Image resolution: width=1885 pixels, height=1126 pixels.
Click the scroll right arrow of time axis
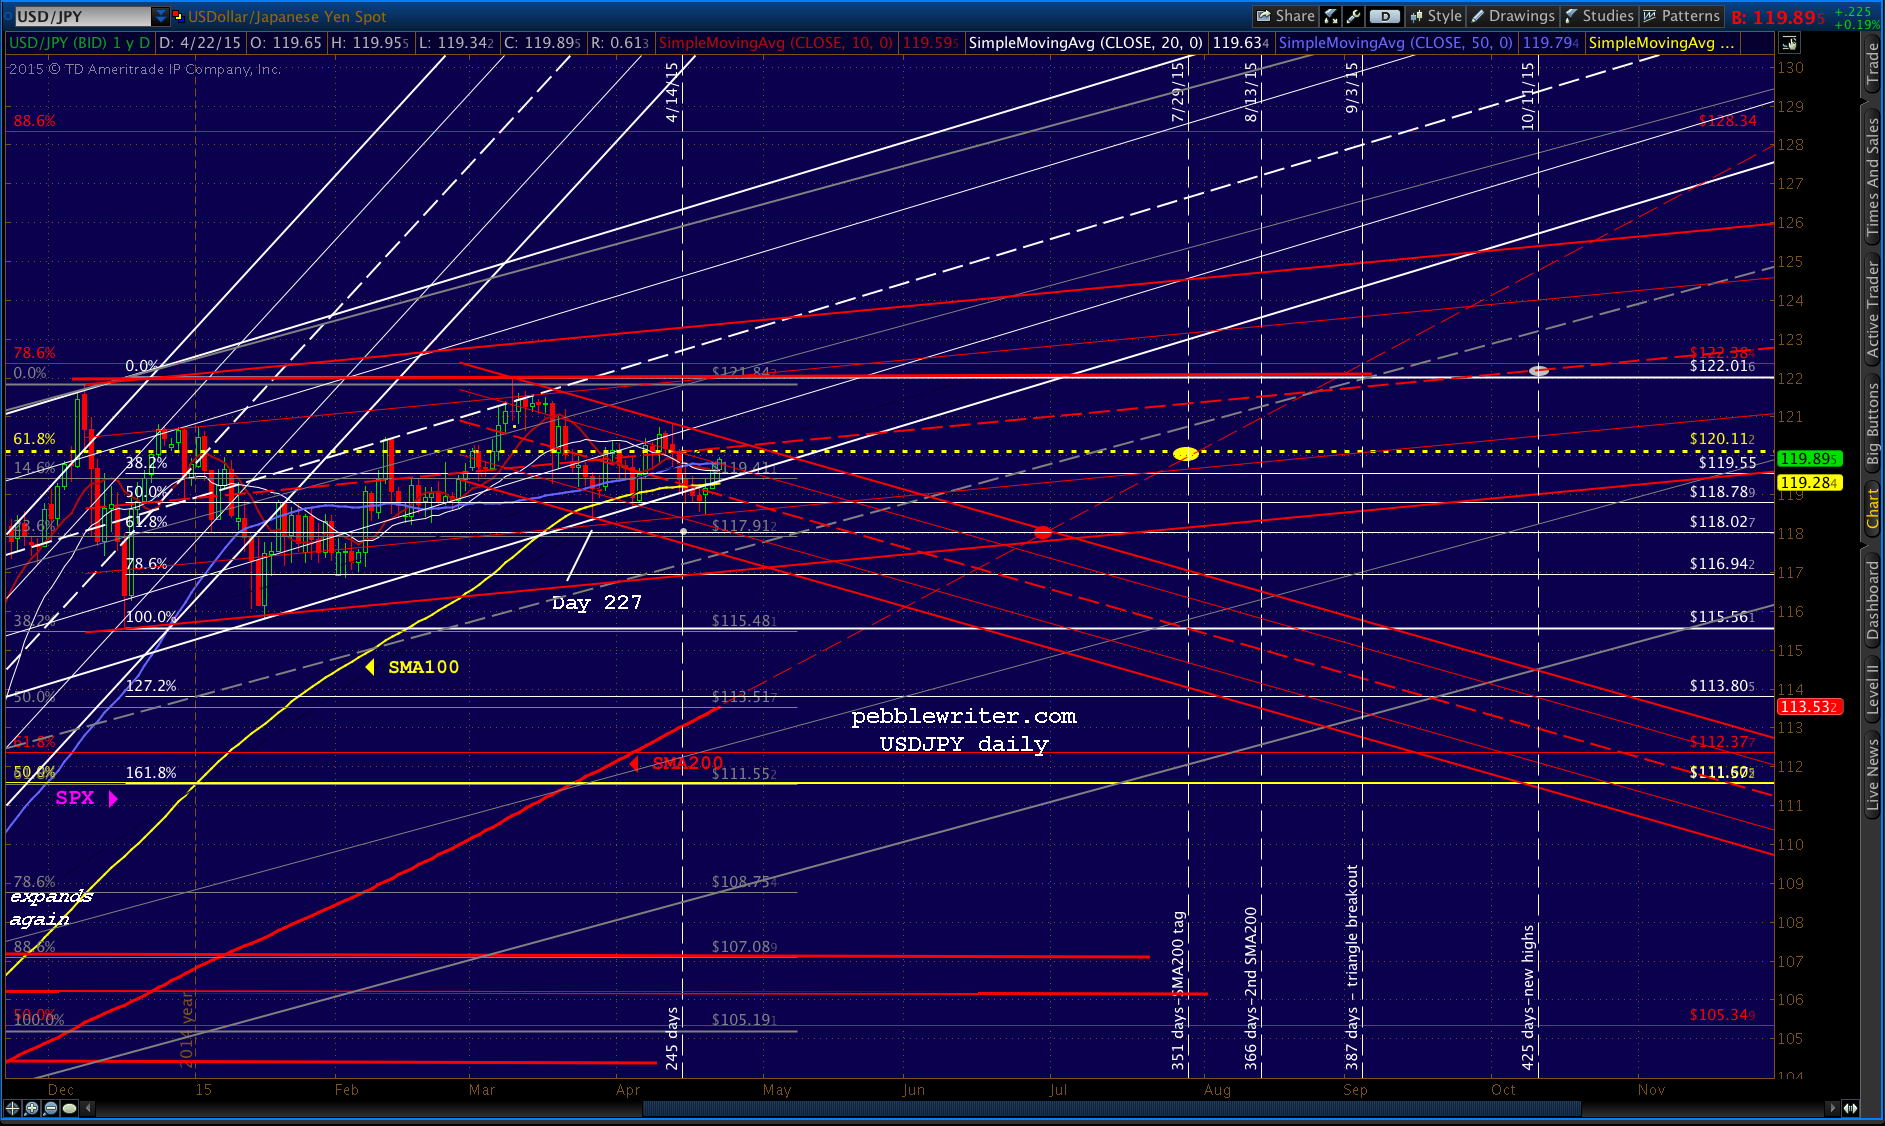1832,1108
